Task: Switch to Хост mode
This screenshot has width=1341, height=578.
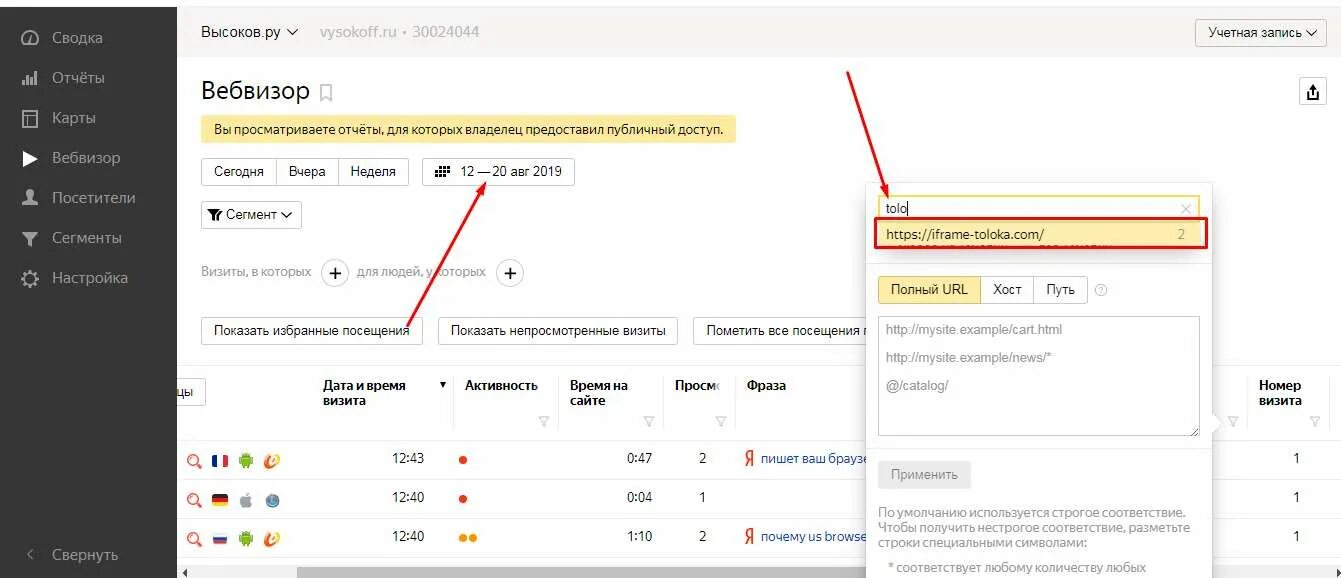Action: point(1007,290)
